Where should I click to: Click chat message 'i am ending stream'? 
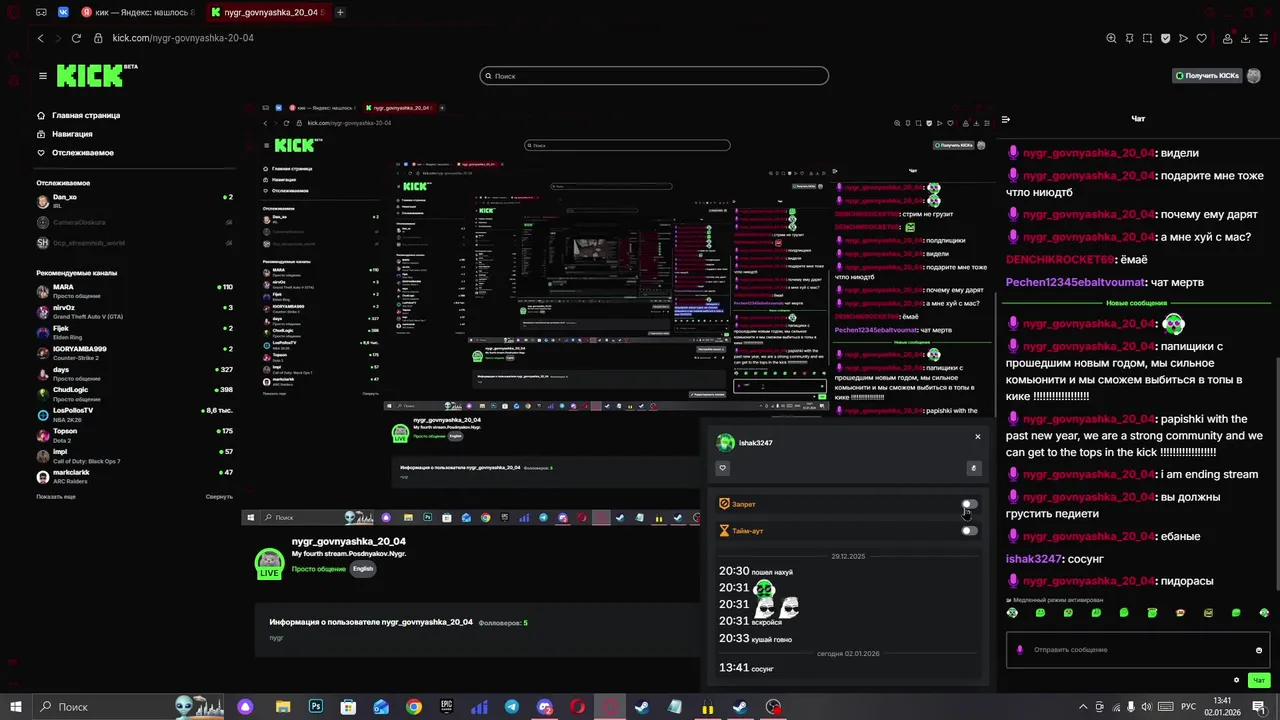(x=1209, y=475)
